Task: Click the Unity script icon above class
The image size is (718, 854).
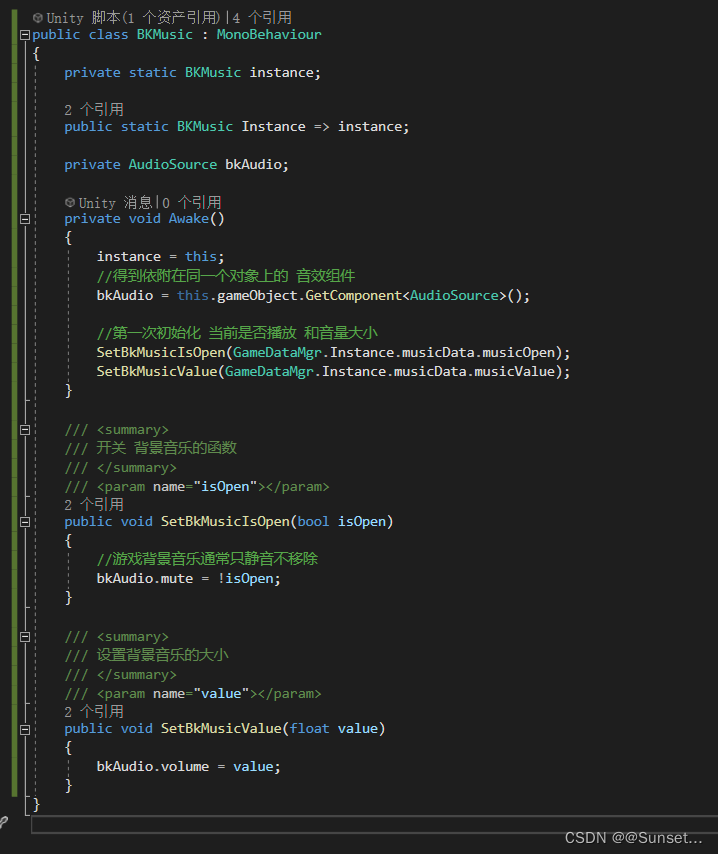Action: click(38, 18)
